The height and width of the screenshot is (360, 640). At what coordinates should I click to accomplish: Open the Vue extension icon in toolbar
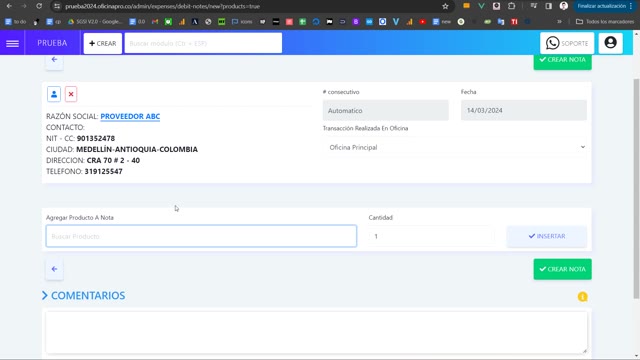pyautogui.click(x=481, y=6)
